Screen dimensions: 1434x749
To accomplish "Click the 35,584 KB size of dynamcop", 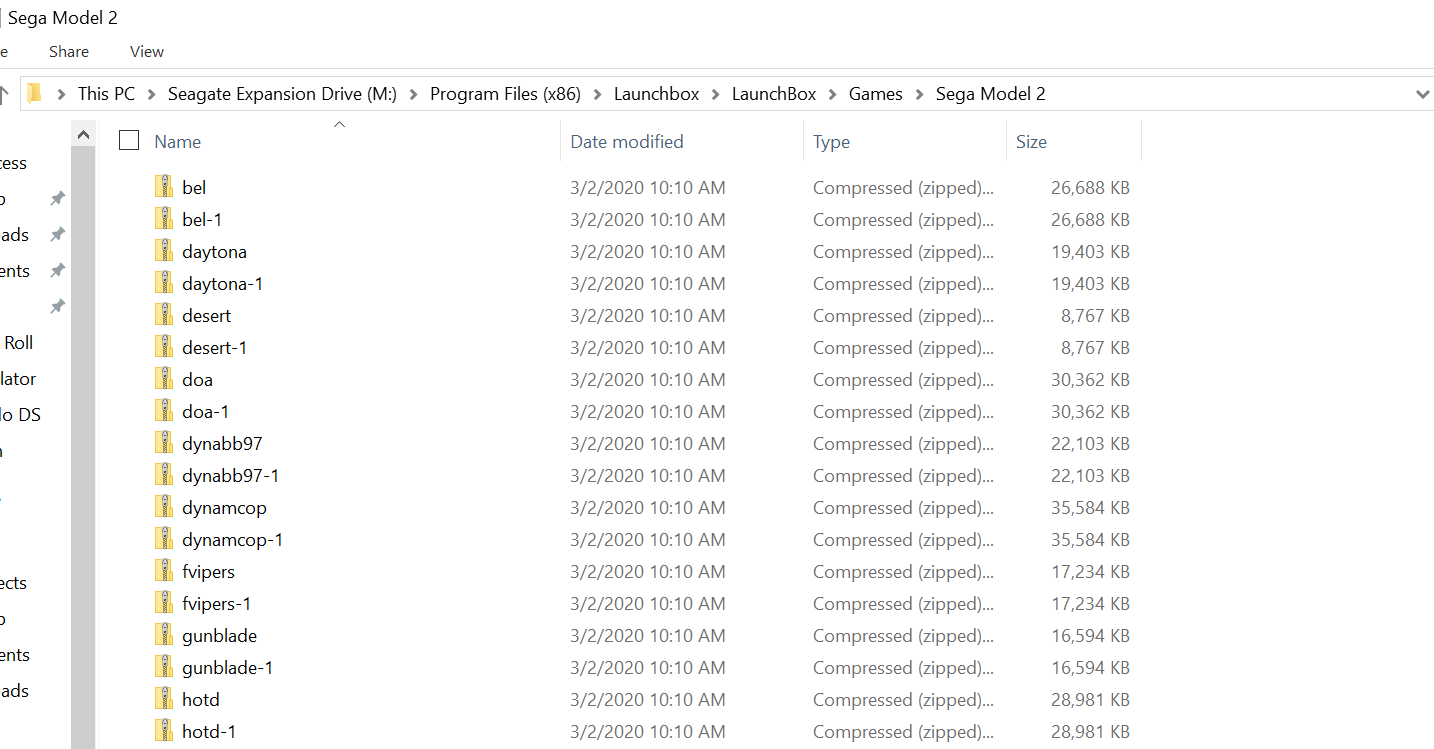I will pyautogui.click(x=1090, y=508).
